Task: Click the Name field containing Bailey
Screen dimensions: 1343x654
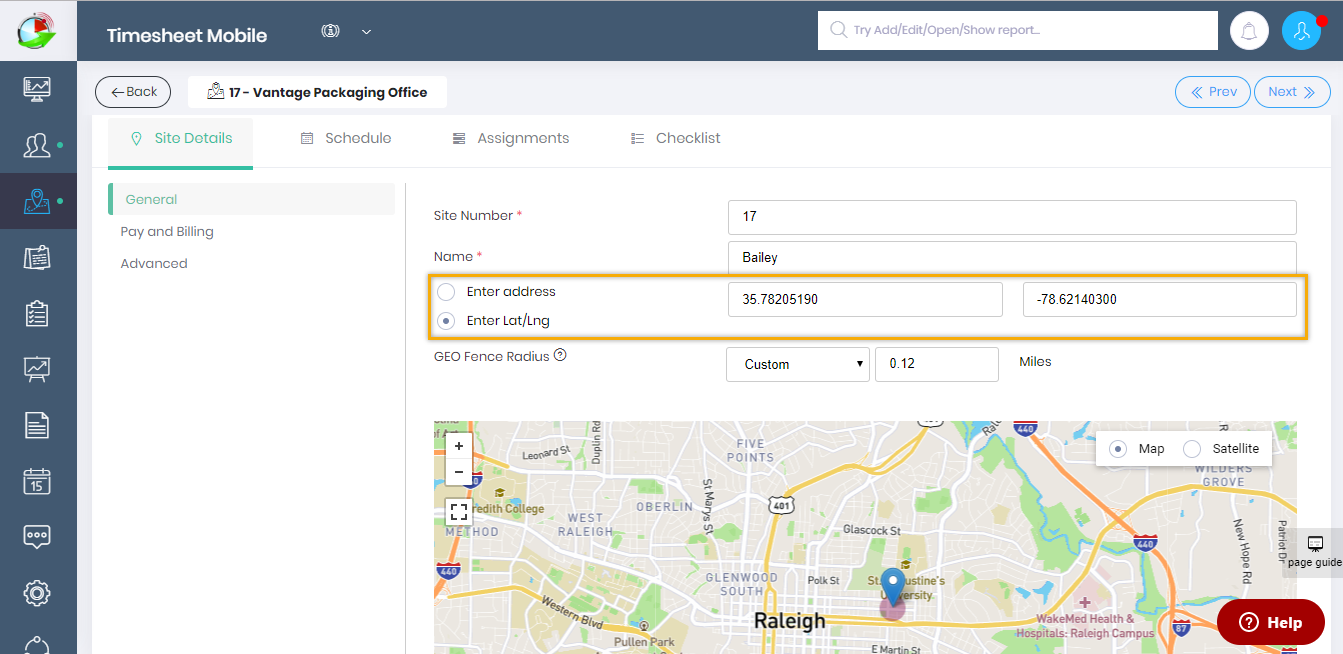Action: pyautogui.click(x=1012, y=257)
